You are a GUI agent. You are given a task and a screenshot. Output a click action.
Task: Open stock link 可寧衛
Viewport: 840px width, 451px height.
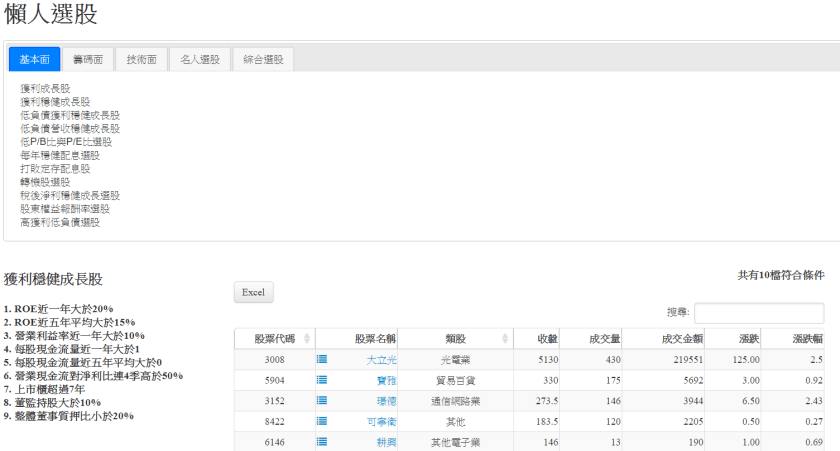381,422
